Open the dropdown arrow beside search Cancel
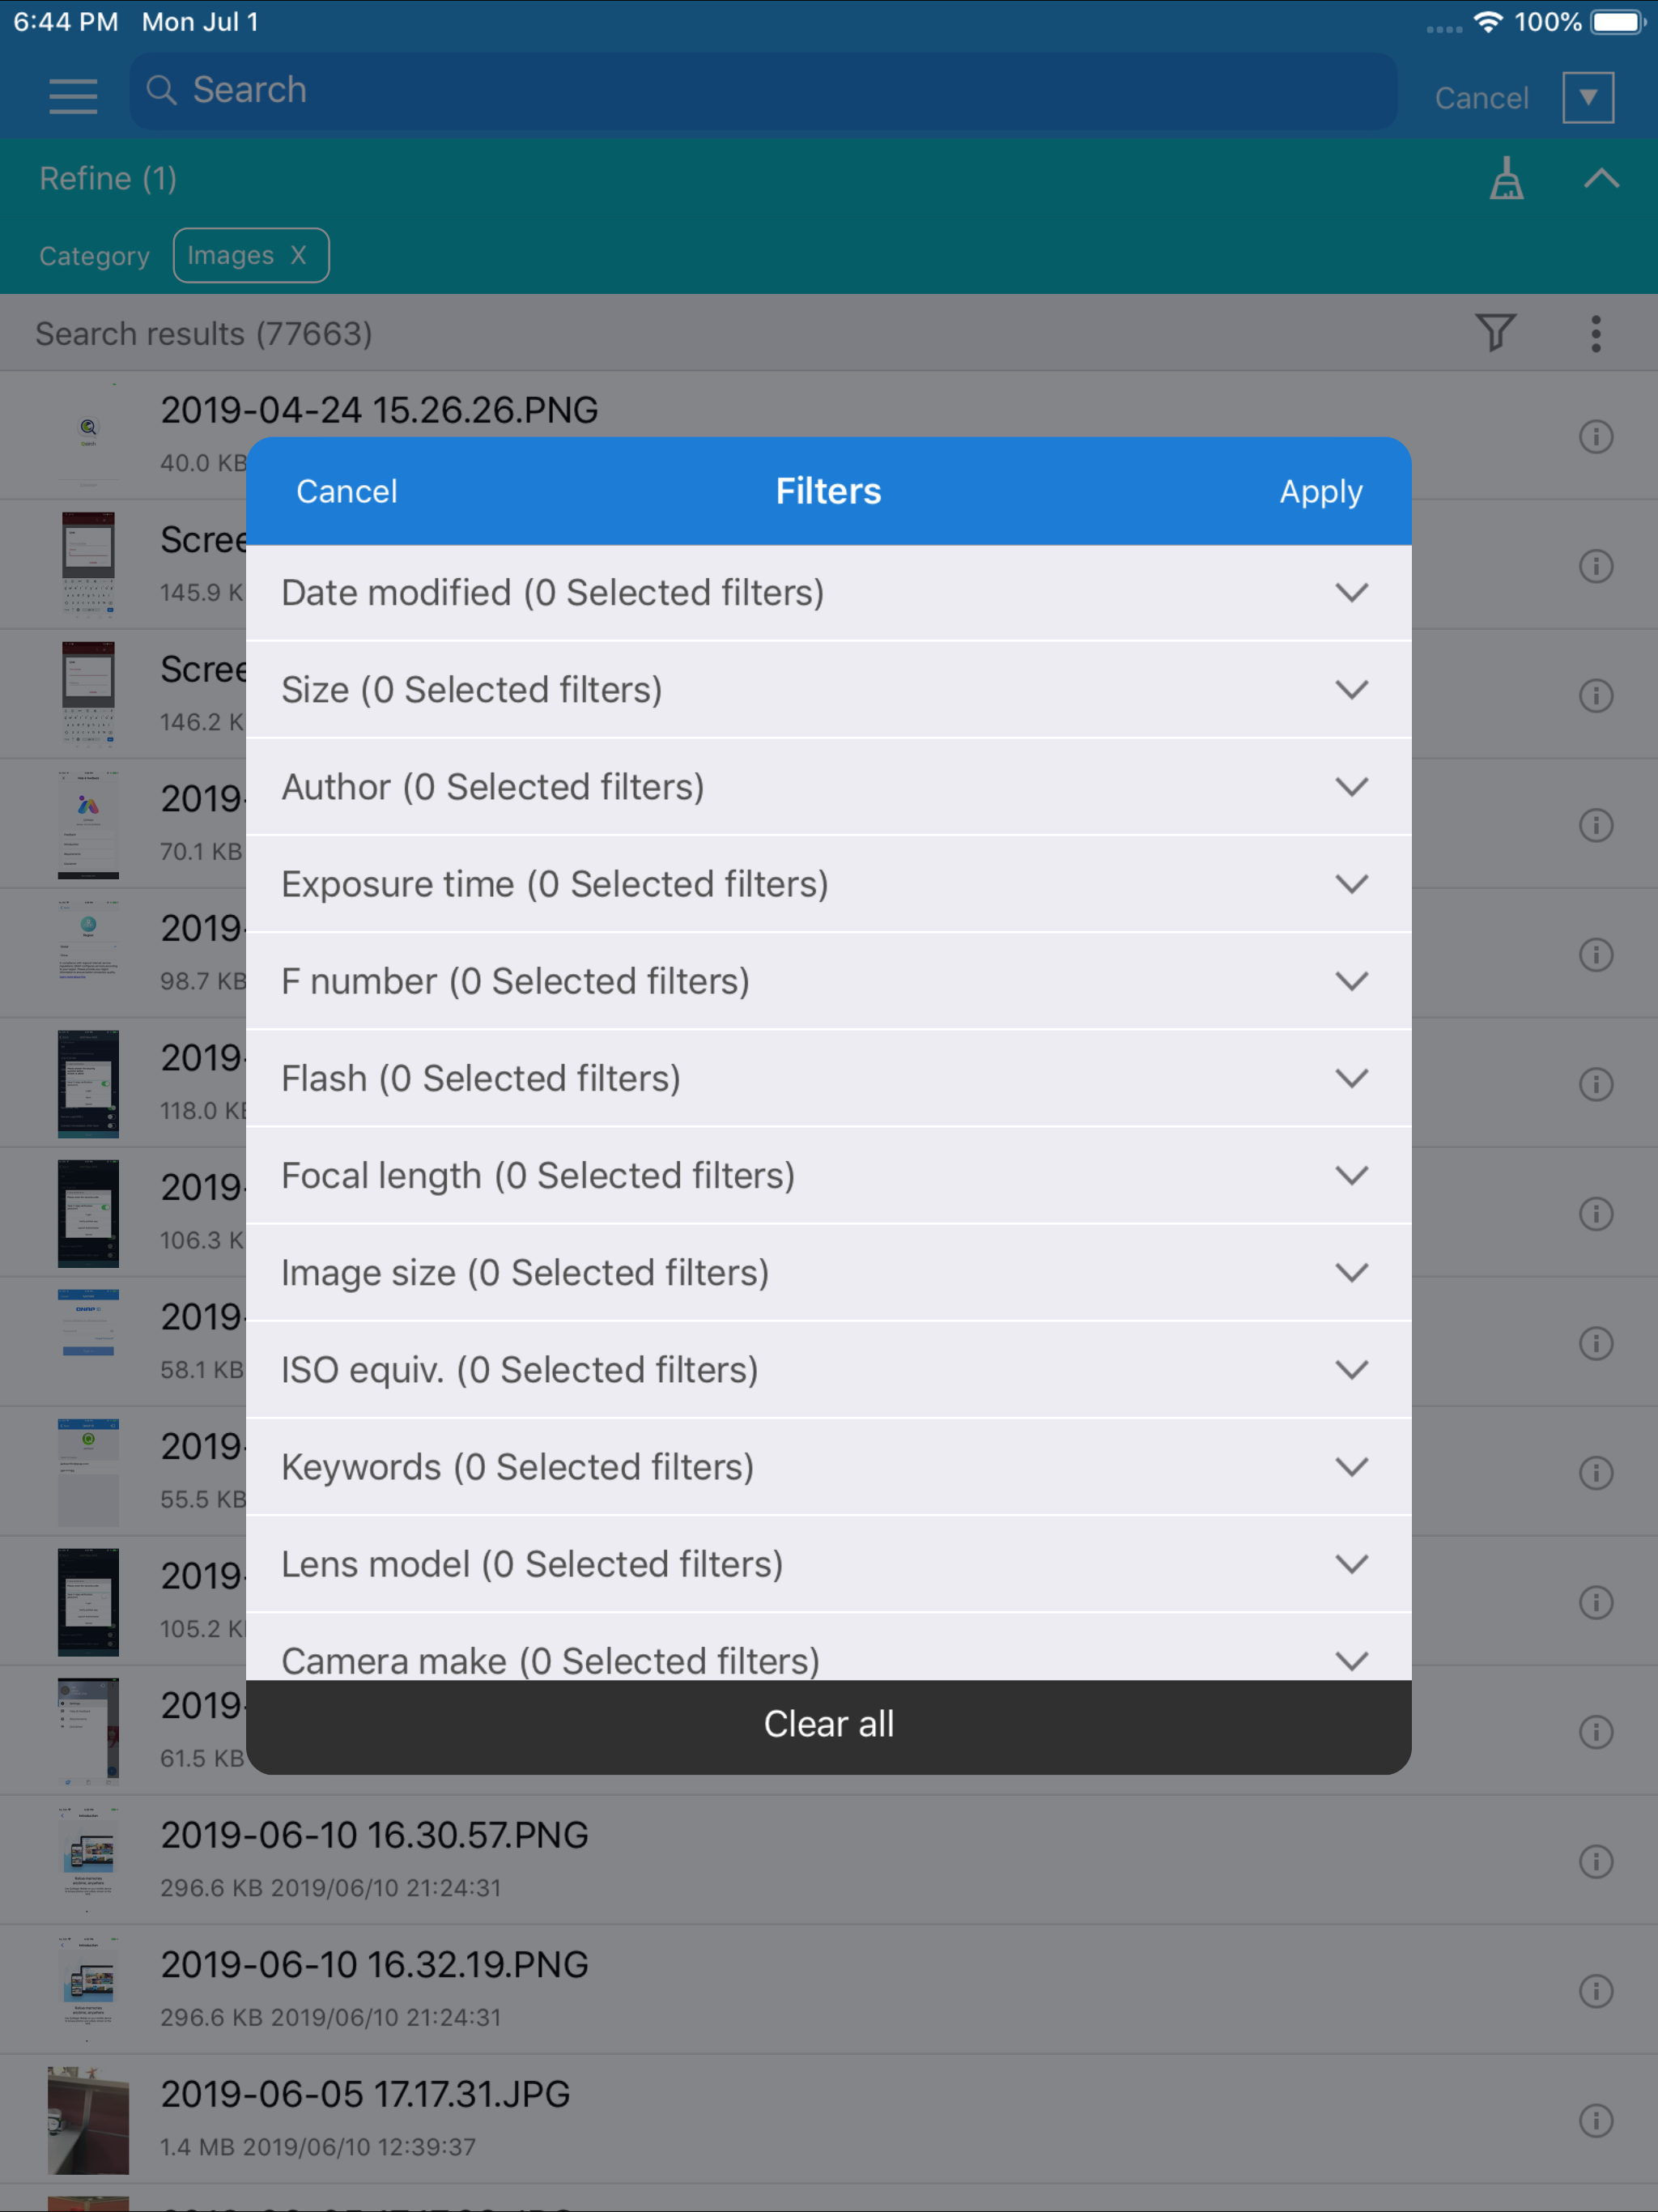This screenshot has width=1658, height=2212. [1588, 97]
